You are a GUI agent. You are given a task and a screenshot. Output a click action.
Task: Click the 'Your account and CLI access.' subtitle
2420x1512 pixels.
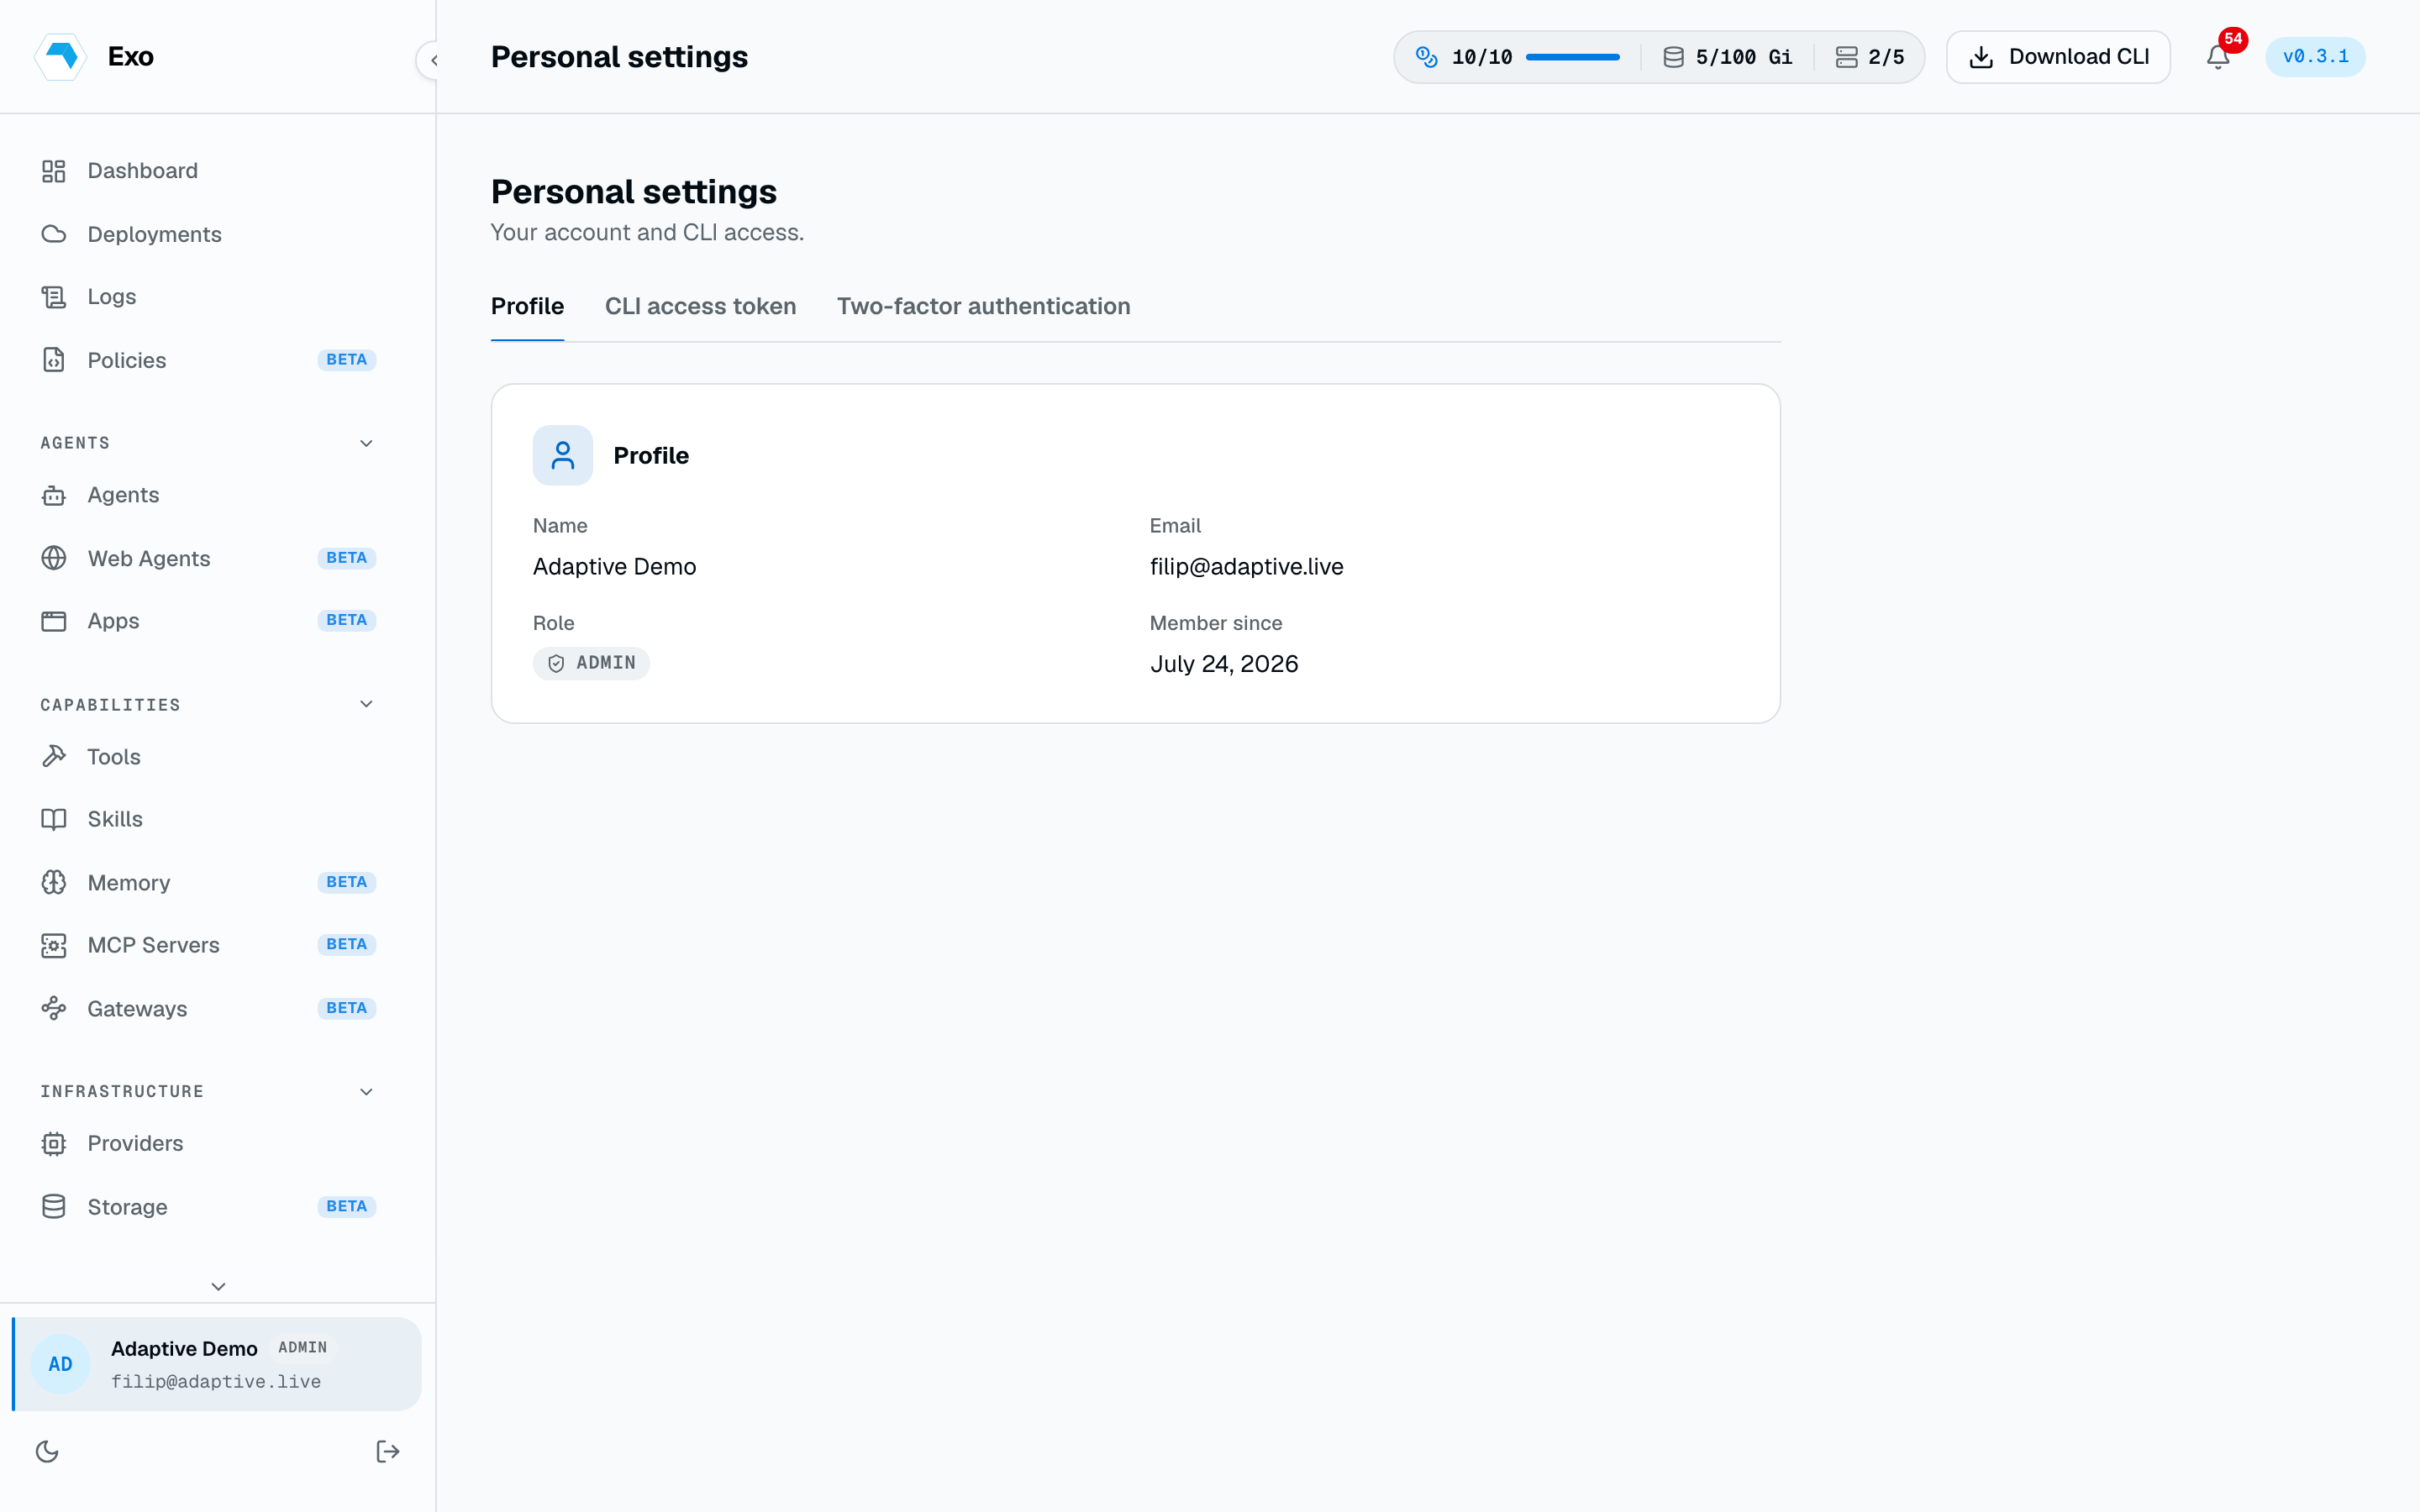tap(647, 232)
